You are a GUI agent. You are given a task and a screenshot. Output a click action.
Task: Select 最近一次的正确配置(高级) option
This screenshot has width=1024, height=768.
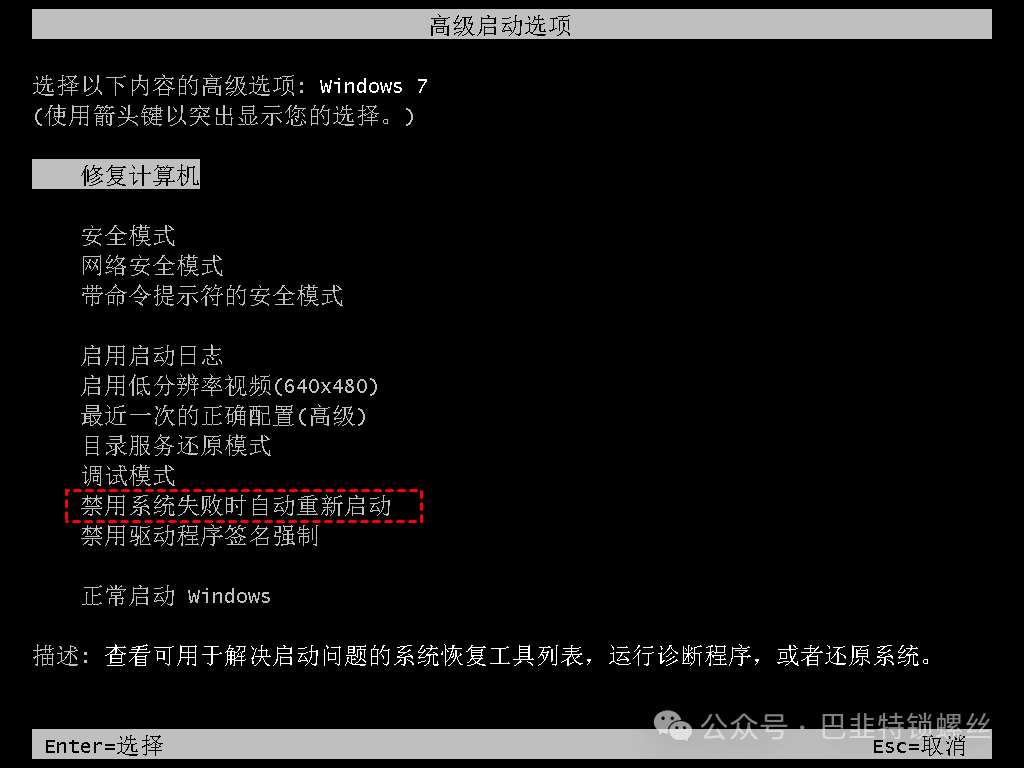click(223, 415)
